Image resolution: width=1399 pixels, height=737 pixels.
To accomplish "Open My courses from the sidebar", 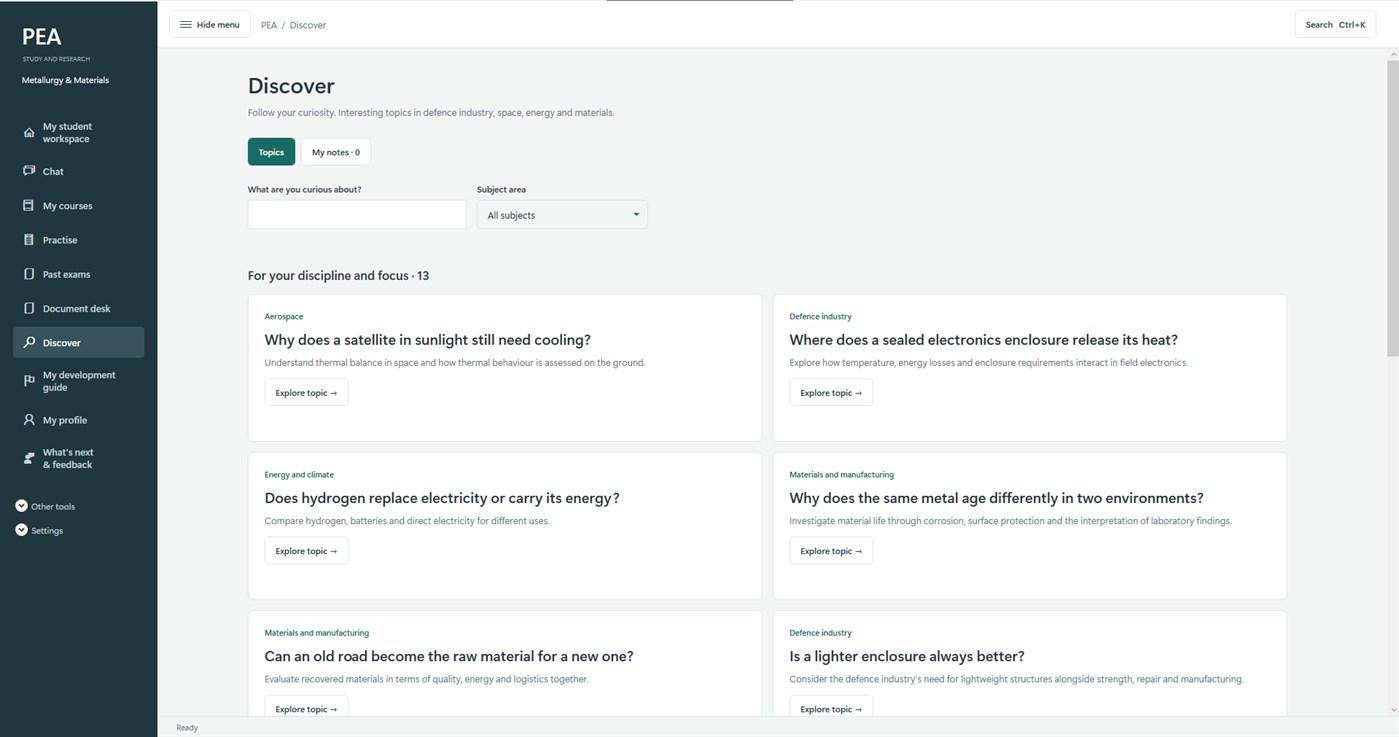I will point(78,206).
